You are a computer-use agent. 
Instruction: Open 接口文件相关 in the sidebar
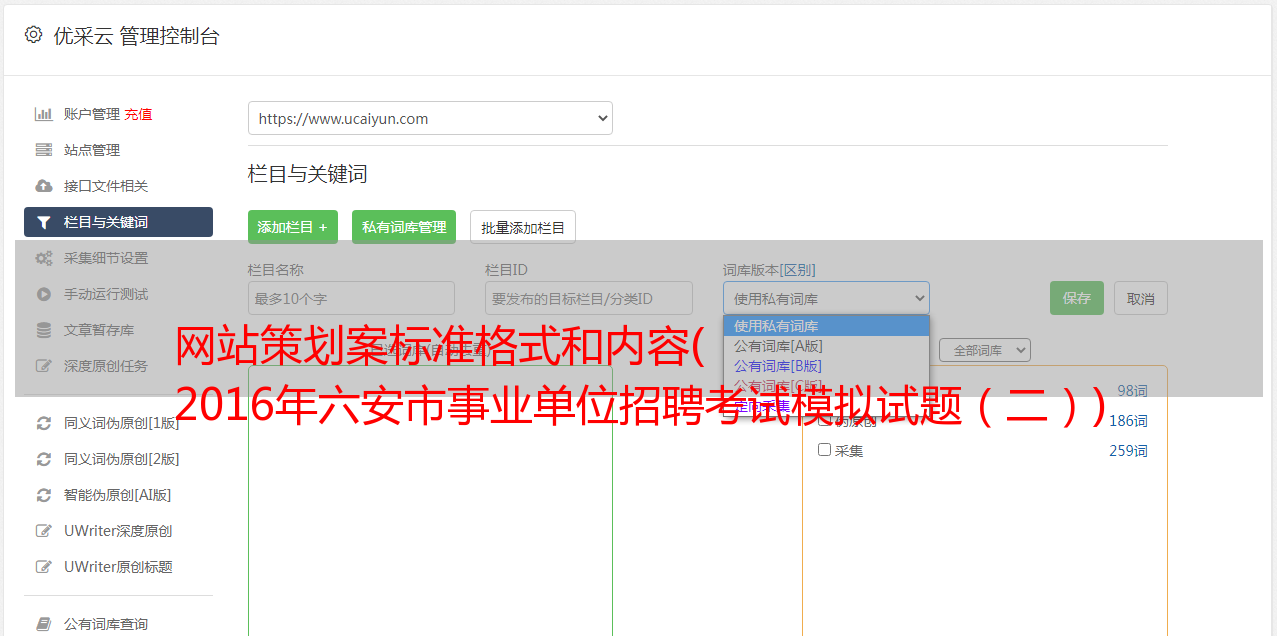106,186
